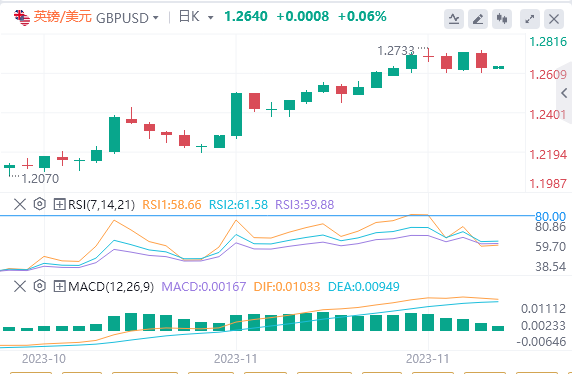Click the RSI(7,14,21) label
Screen dimensions: 572x374
click(x=101, y=205)
